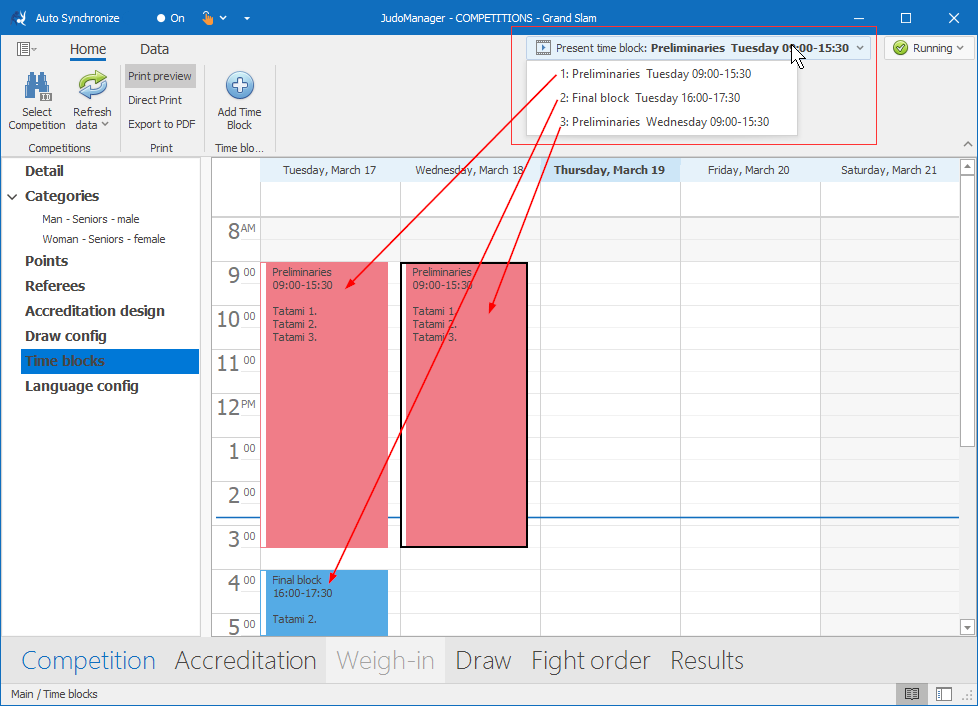Click Saturday, March 21 day header
Screen dimensions: 978x706
point(889,170)
